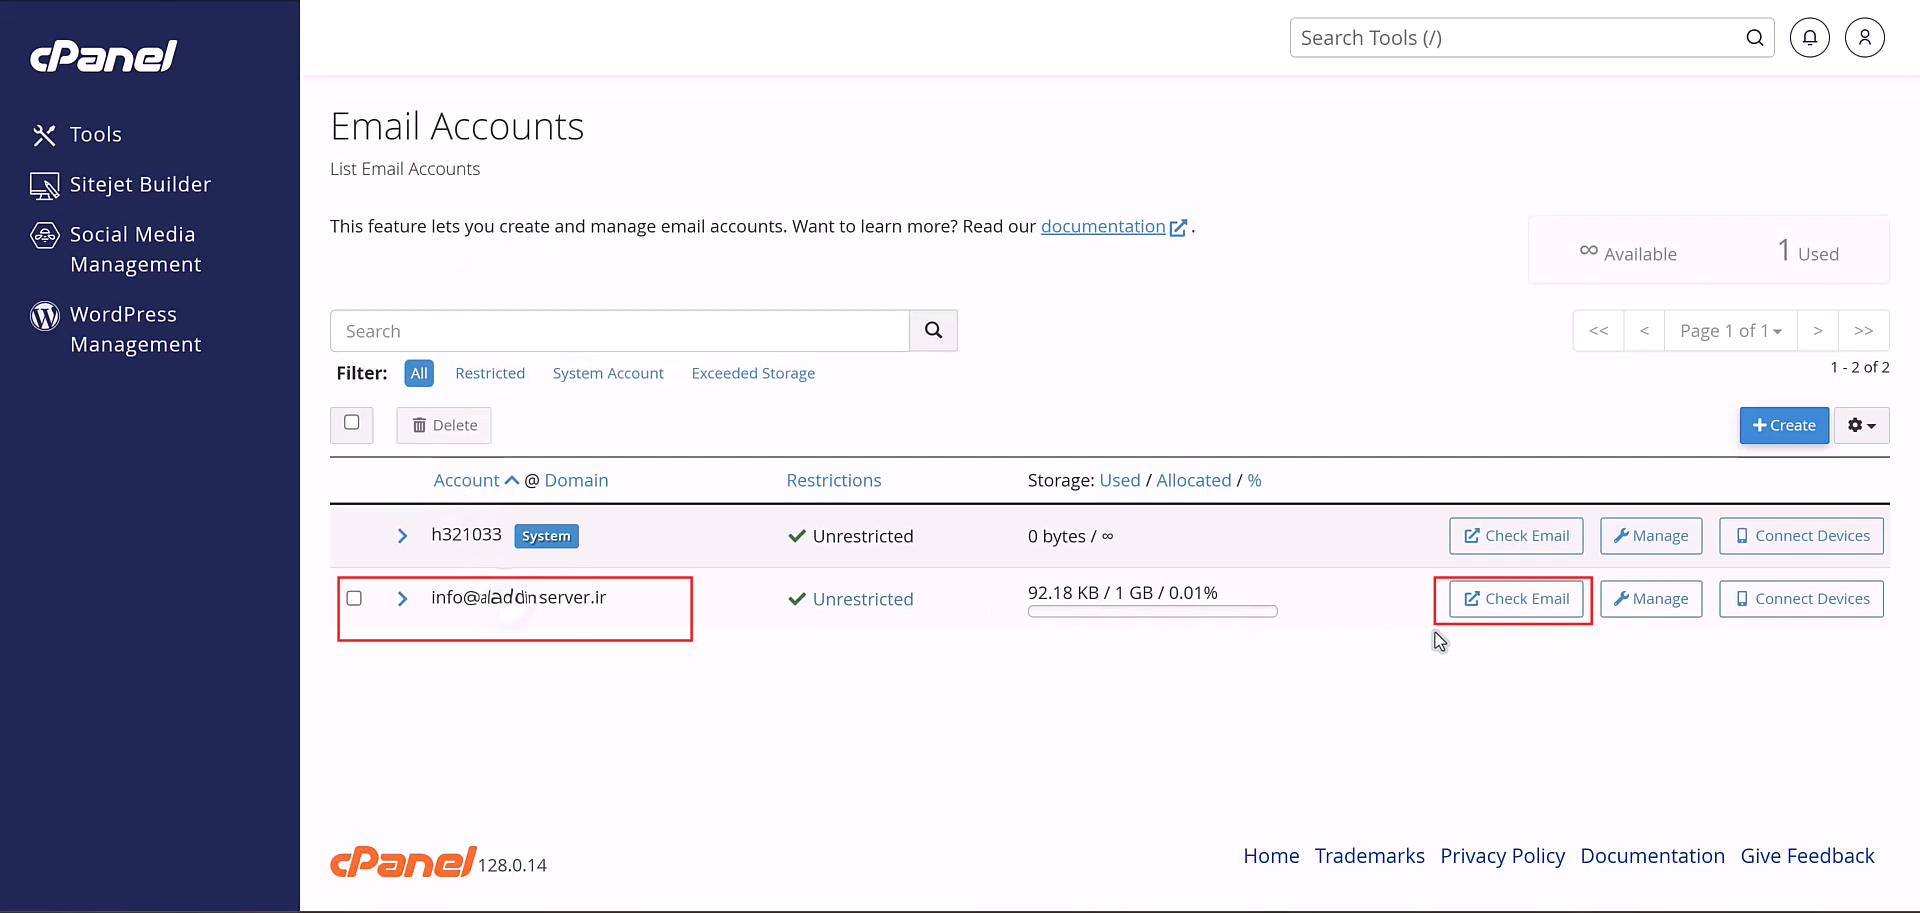
Task: Click the System badge on h321033
Action: pos(546,536)
